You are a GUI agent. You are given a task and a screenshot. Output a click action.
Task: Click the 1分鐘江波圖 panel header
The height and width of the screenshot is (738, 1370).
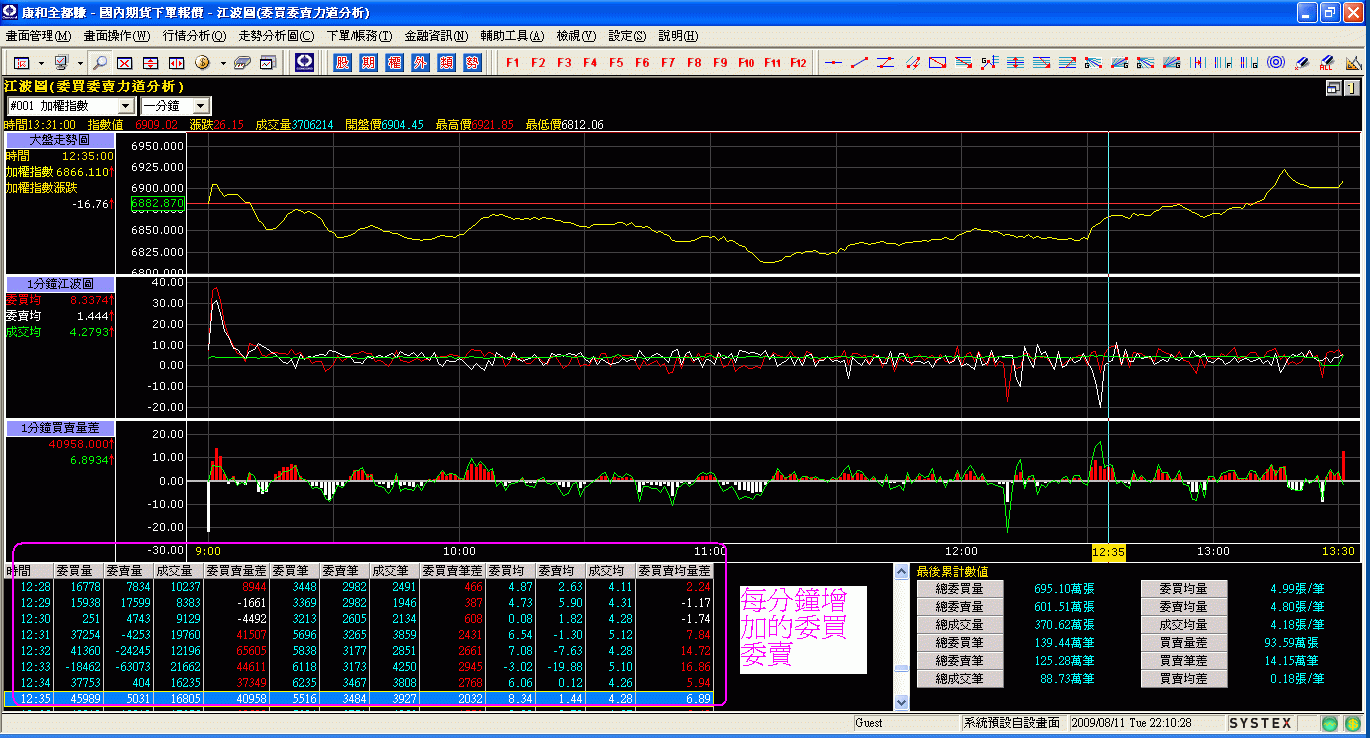60,284
